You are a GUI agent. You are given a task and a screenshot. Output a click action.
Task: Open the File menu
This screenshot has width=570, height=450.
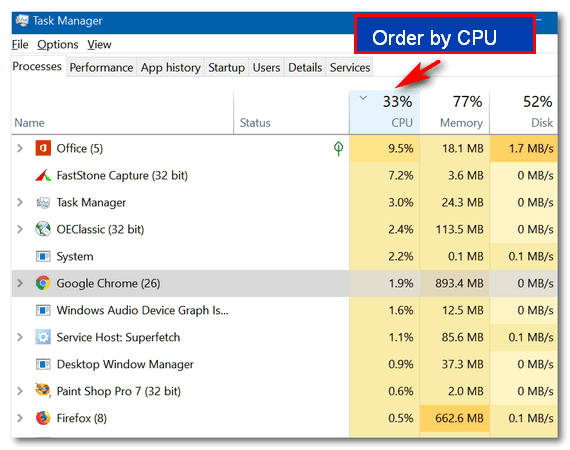(x=20, y=45)
